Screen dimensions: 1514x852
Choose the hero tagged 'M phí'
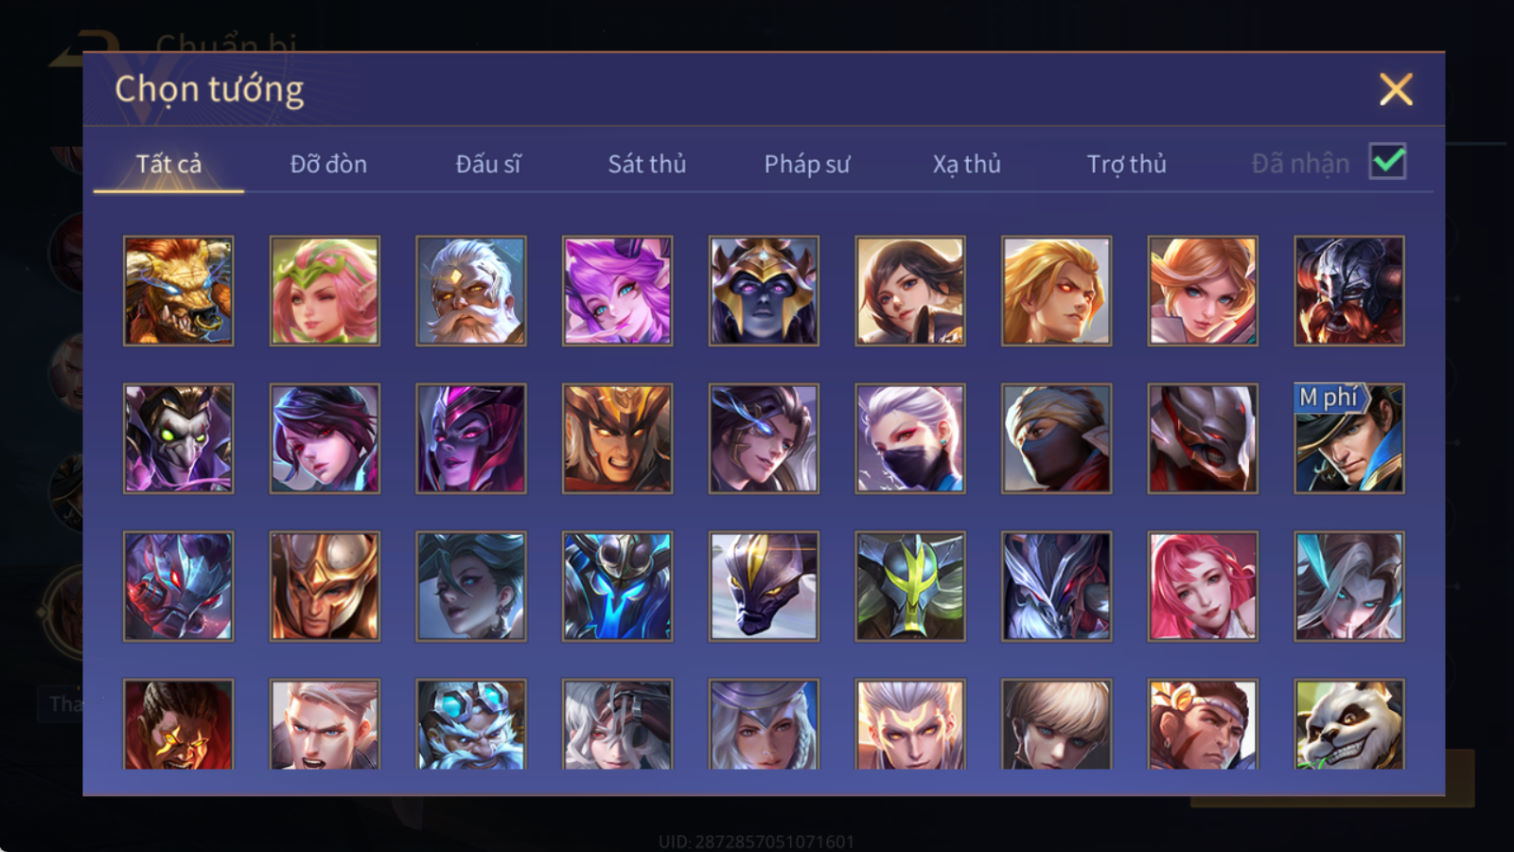[1349, 439]
